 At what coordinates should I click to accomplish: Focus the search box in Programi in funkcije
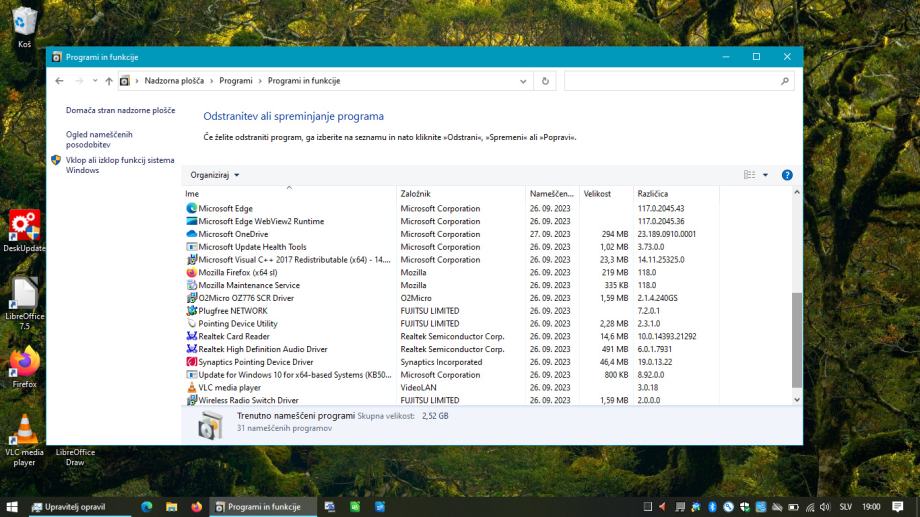pos(679,81)
